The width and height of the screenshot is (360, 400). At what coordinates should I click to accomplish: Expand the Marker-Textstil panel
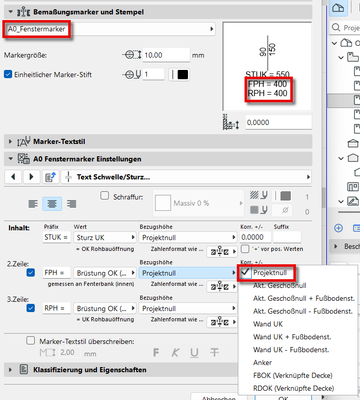tap(10, 142)
